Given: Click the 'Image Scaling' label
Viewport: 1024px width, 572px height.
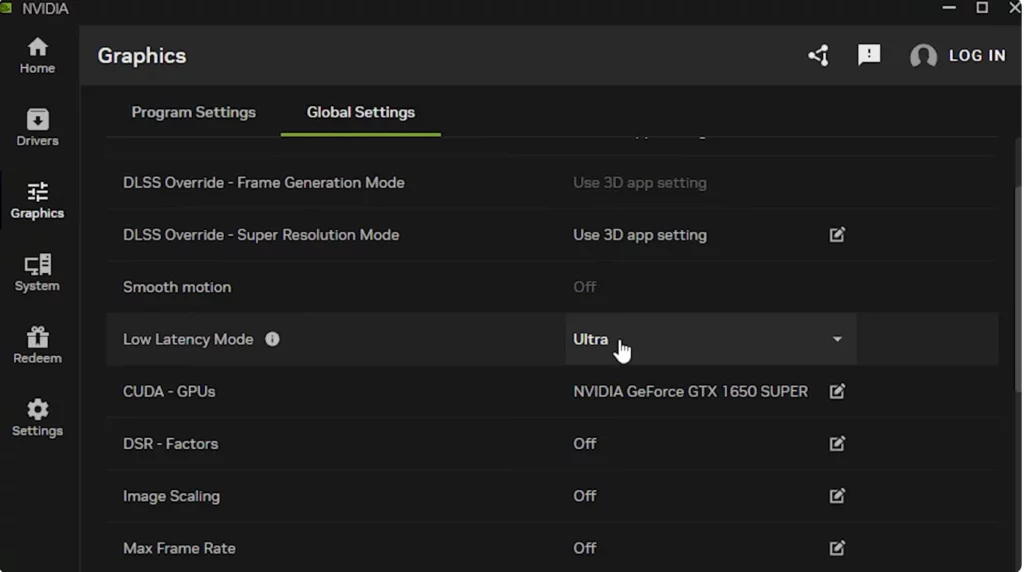Looking at the screenshot, I should (172, 496).
